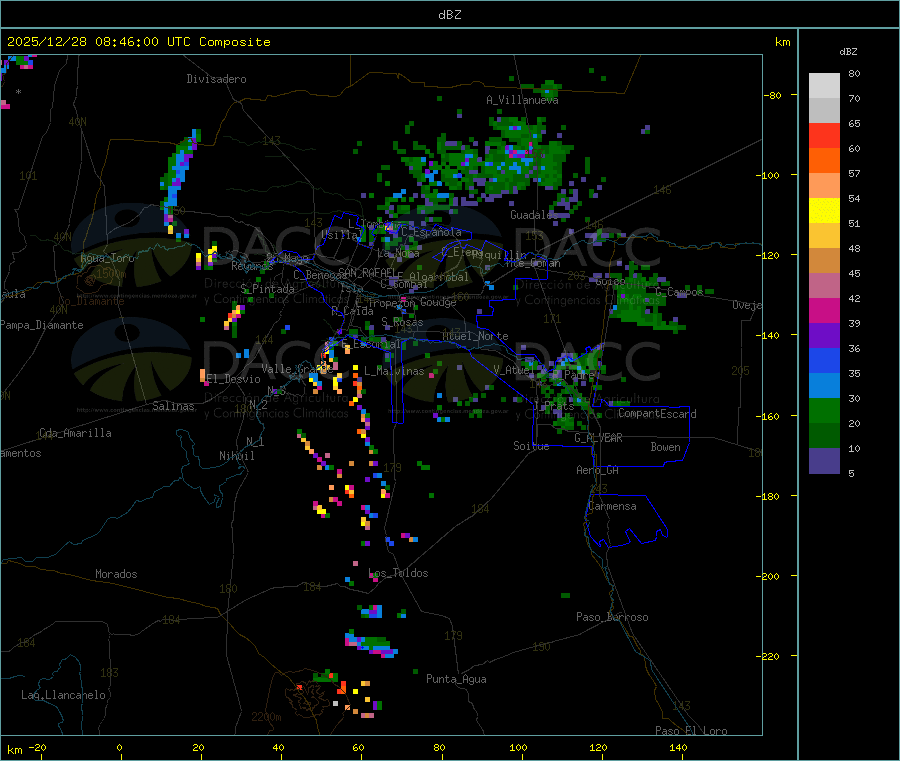
Task: Click the Carmensa blue polygon outline
Action: (x=626, y=521)
